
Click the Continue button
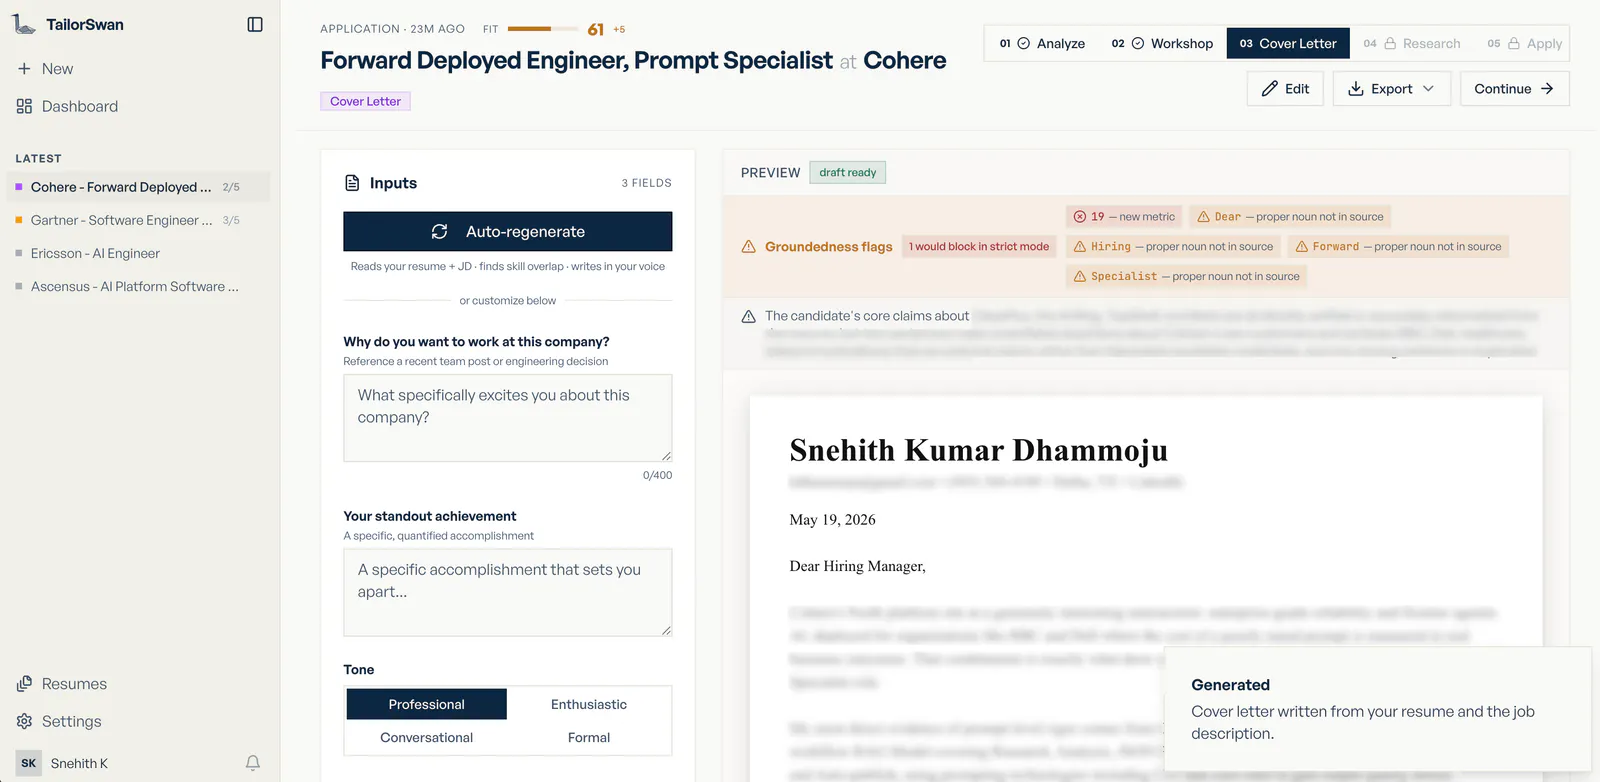click(x=1514, y=89)
